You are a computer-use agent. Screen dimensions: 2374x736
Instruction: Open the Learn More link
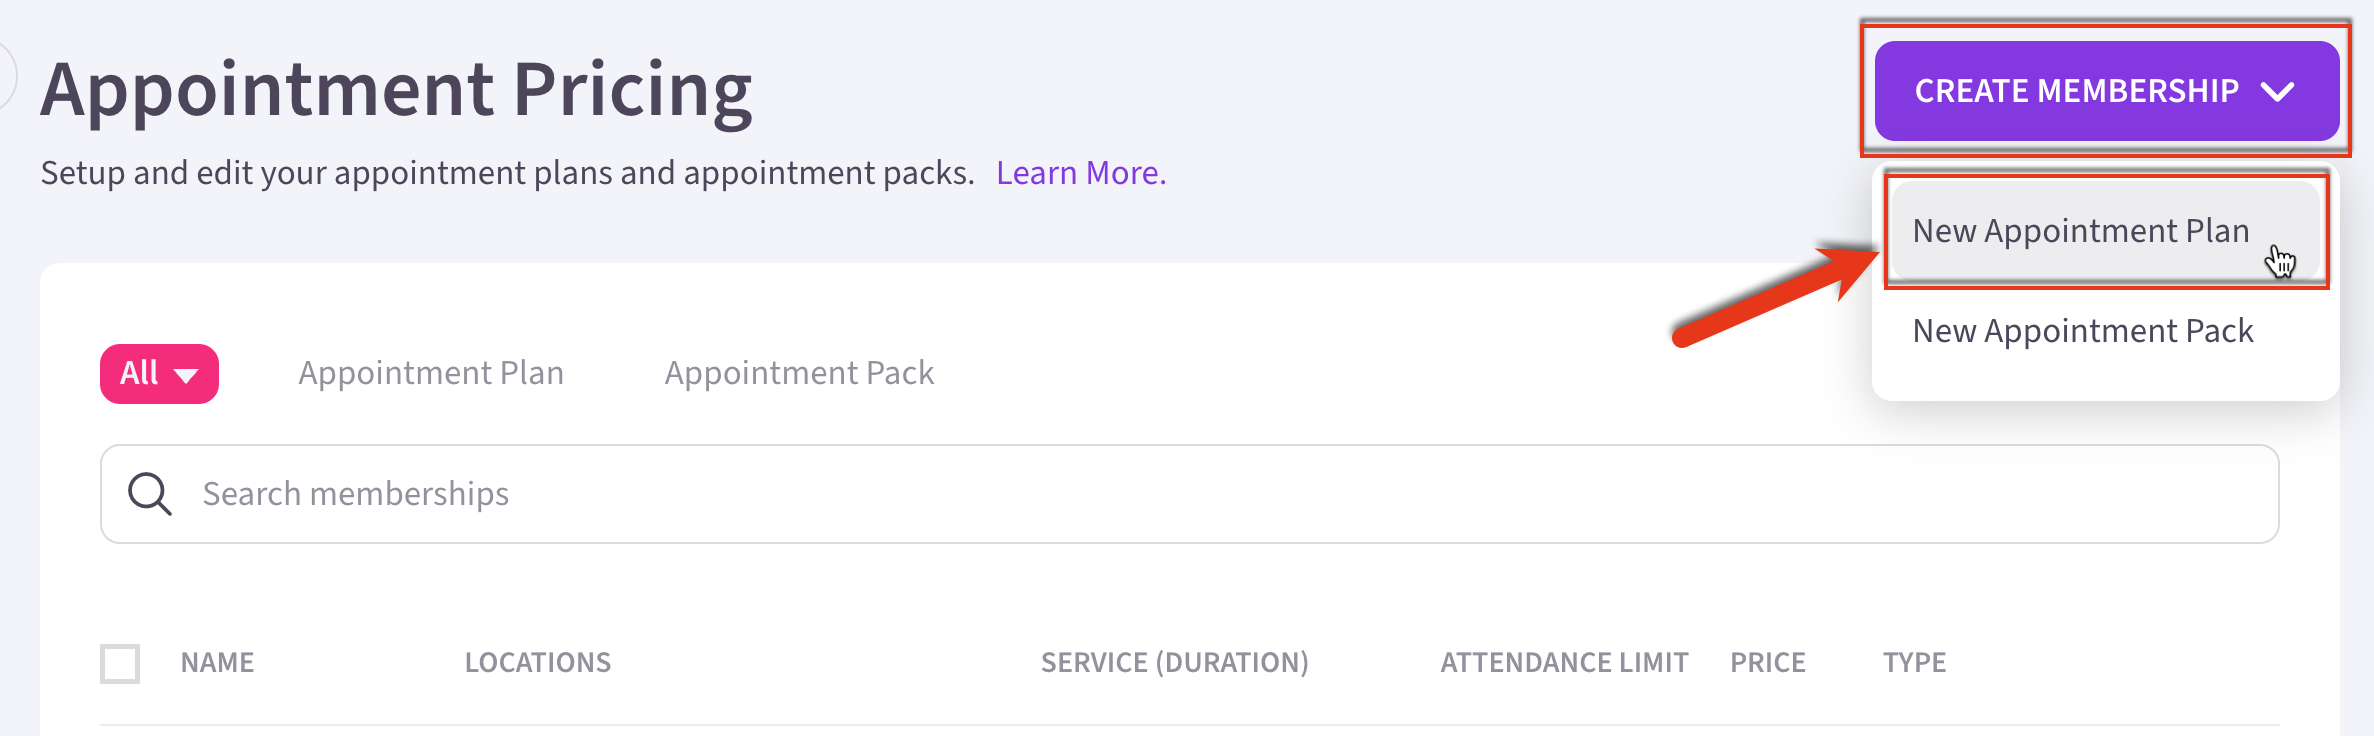(x=1081, y=173)
